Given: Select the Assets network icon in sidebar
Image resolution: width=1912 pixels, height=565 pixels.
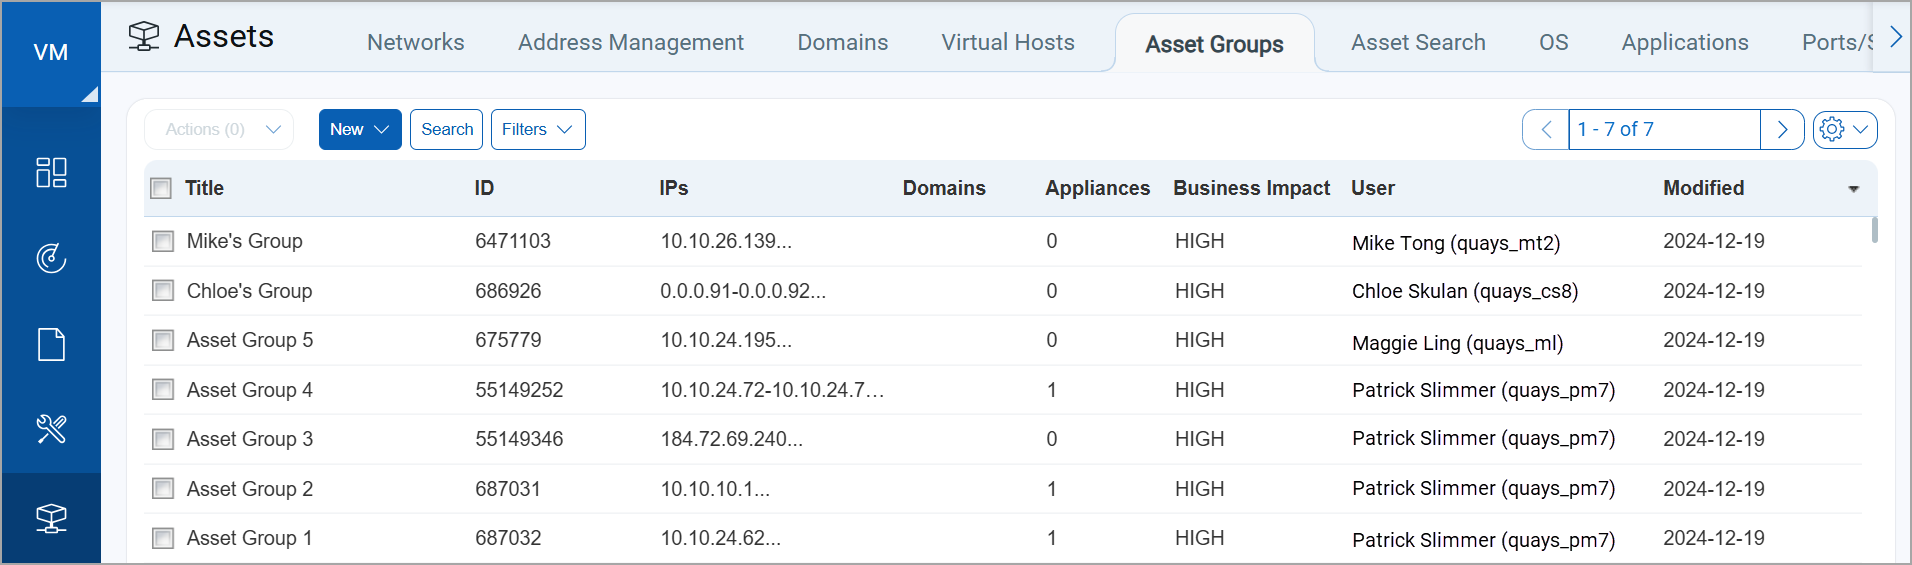Looking at the screenshot, I should 51,518.
